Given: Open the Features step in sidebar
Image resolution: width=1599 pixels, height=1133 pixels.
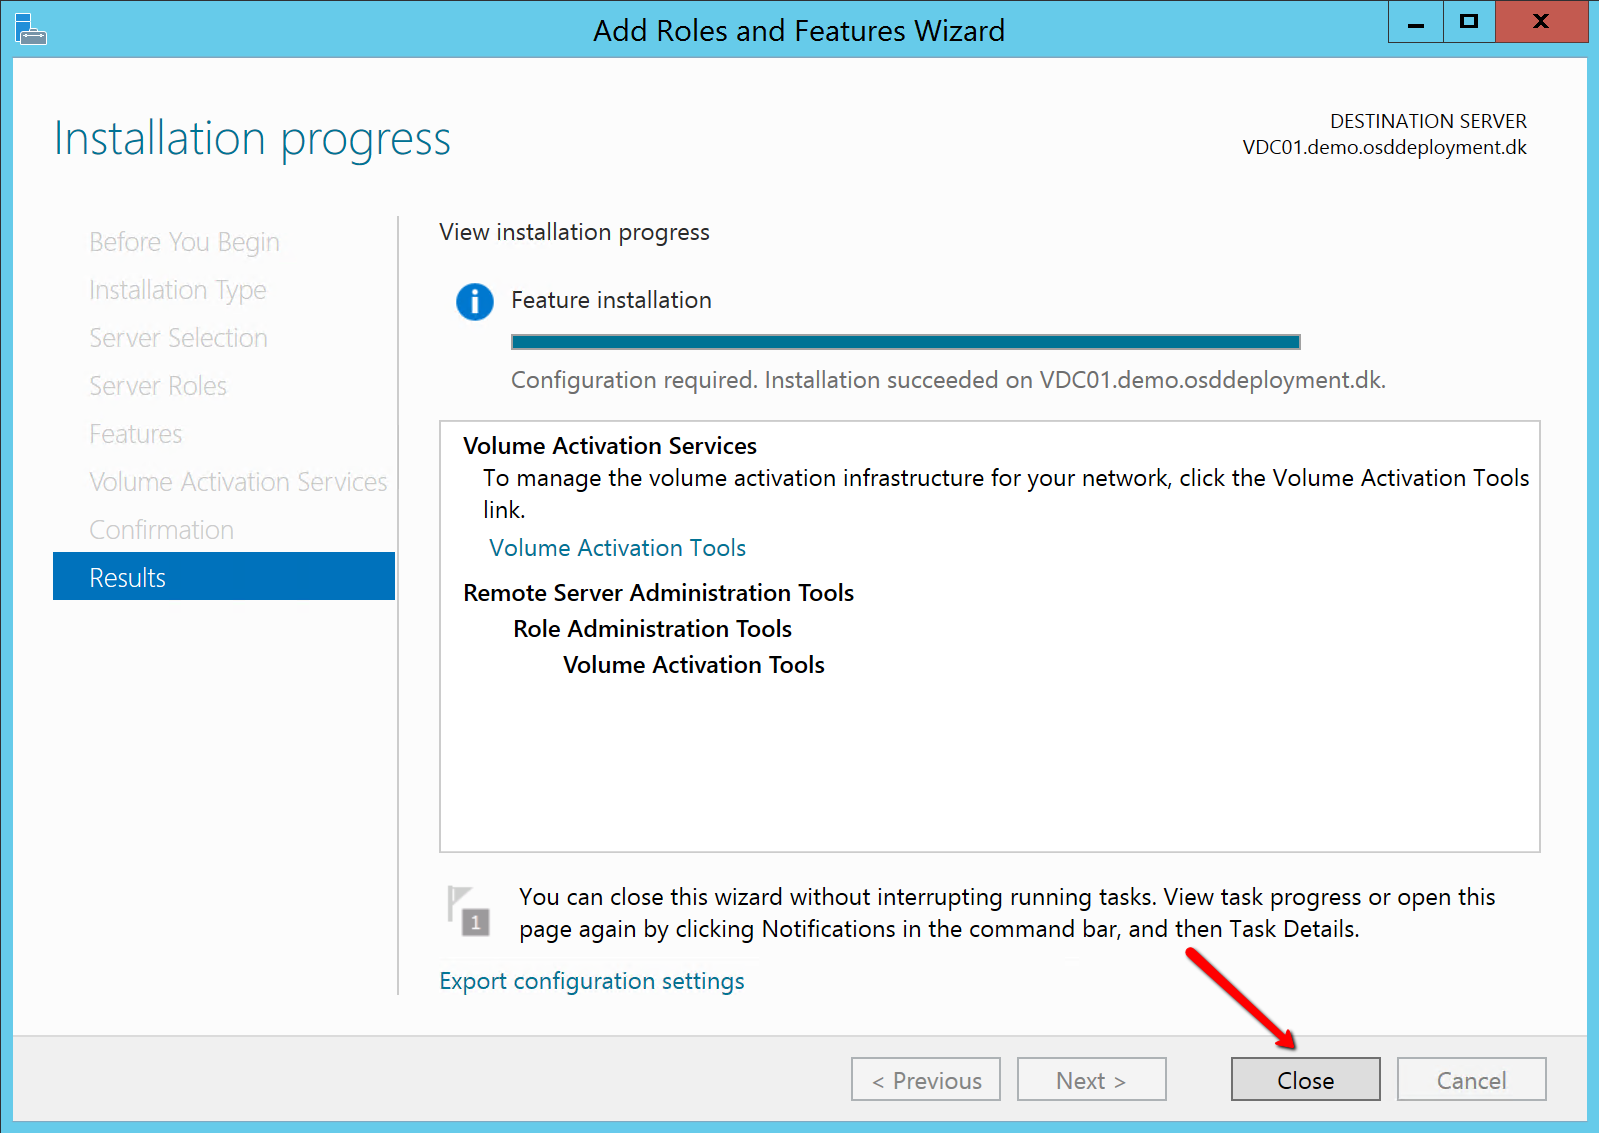Looking at the screenshot, I should point(136,434).
